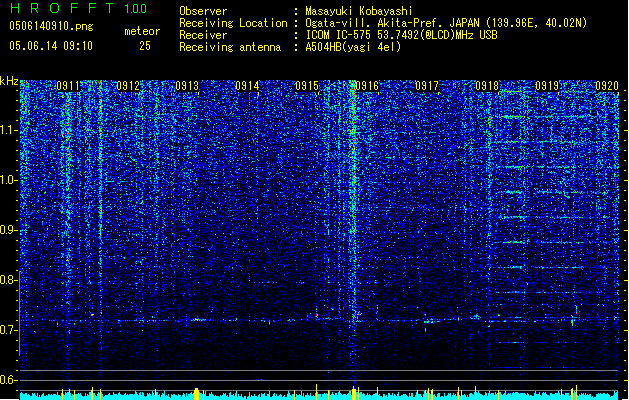Click the HROFFT 1.0.0 title text

pos(79,8)
